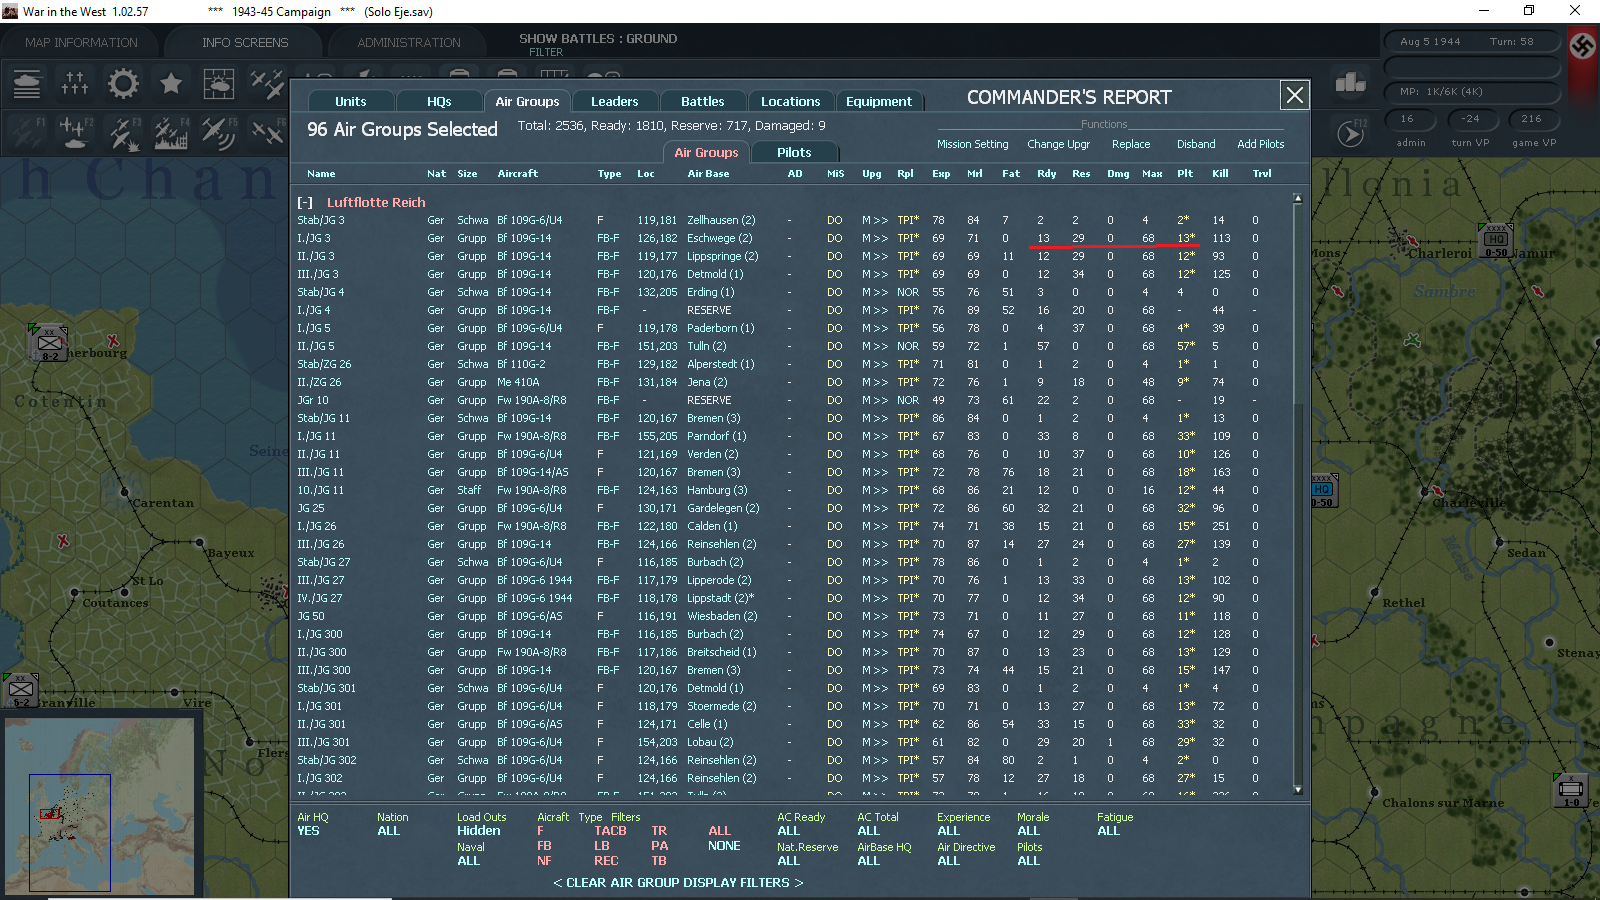Change the AirBase HQ filter value ALL
This screenshot has height=900, width=1600.
[868, 861]
